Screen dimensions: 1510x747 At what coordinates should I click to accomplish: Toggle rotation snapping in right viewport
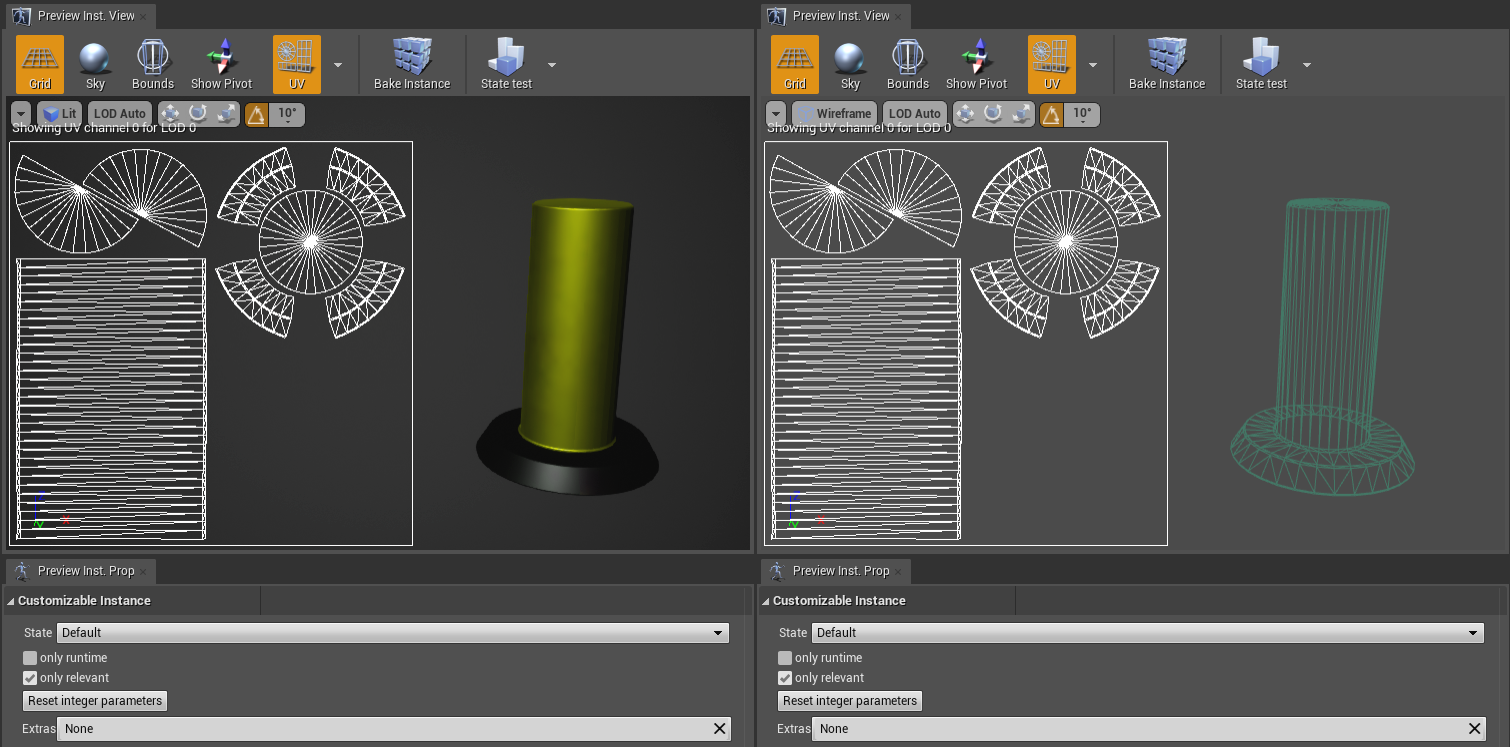point(1052,114)
